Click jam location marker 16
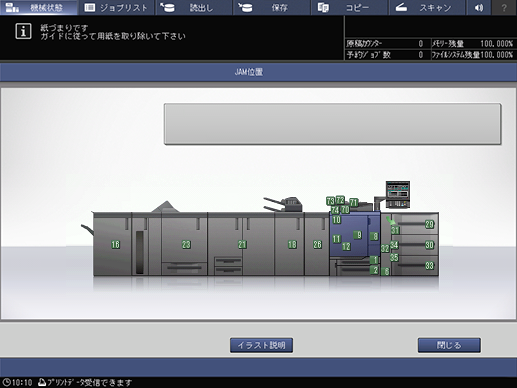This screenshot has height=388, width=517. [x=115, y=244]
